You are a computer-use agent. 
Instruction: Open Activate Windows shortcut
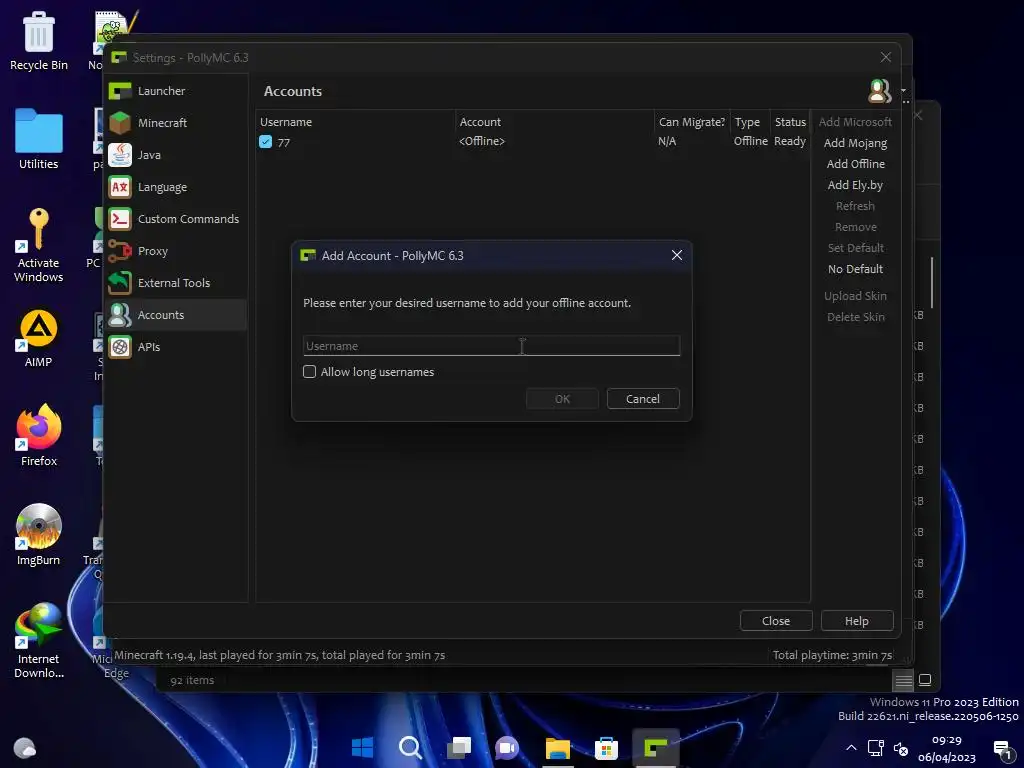click(39, 245)
